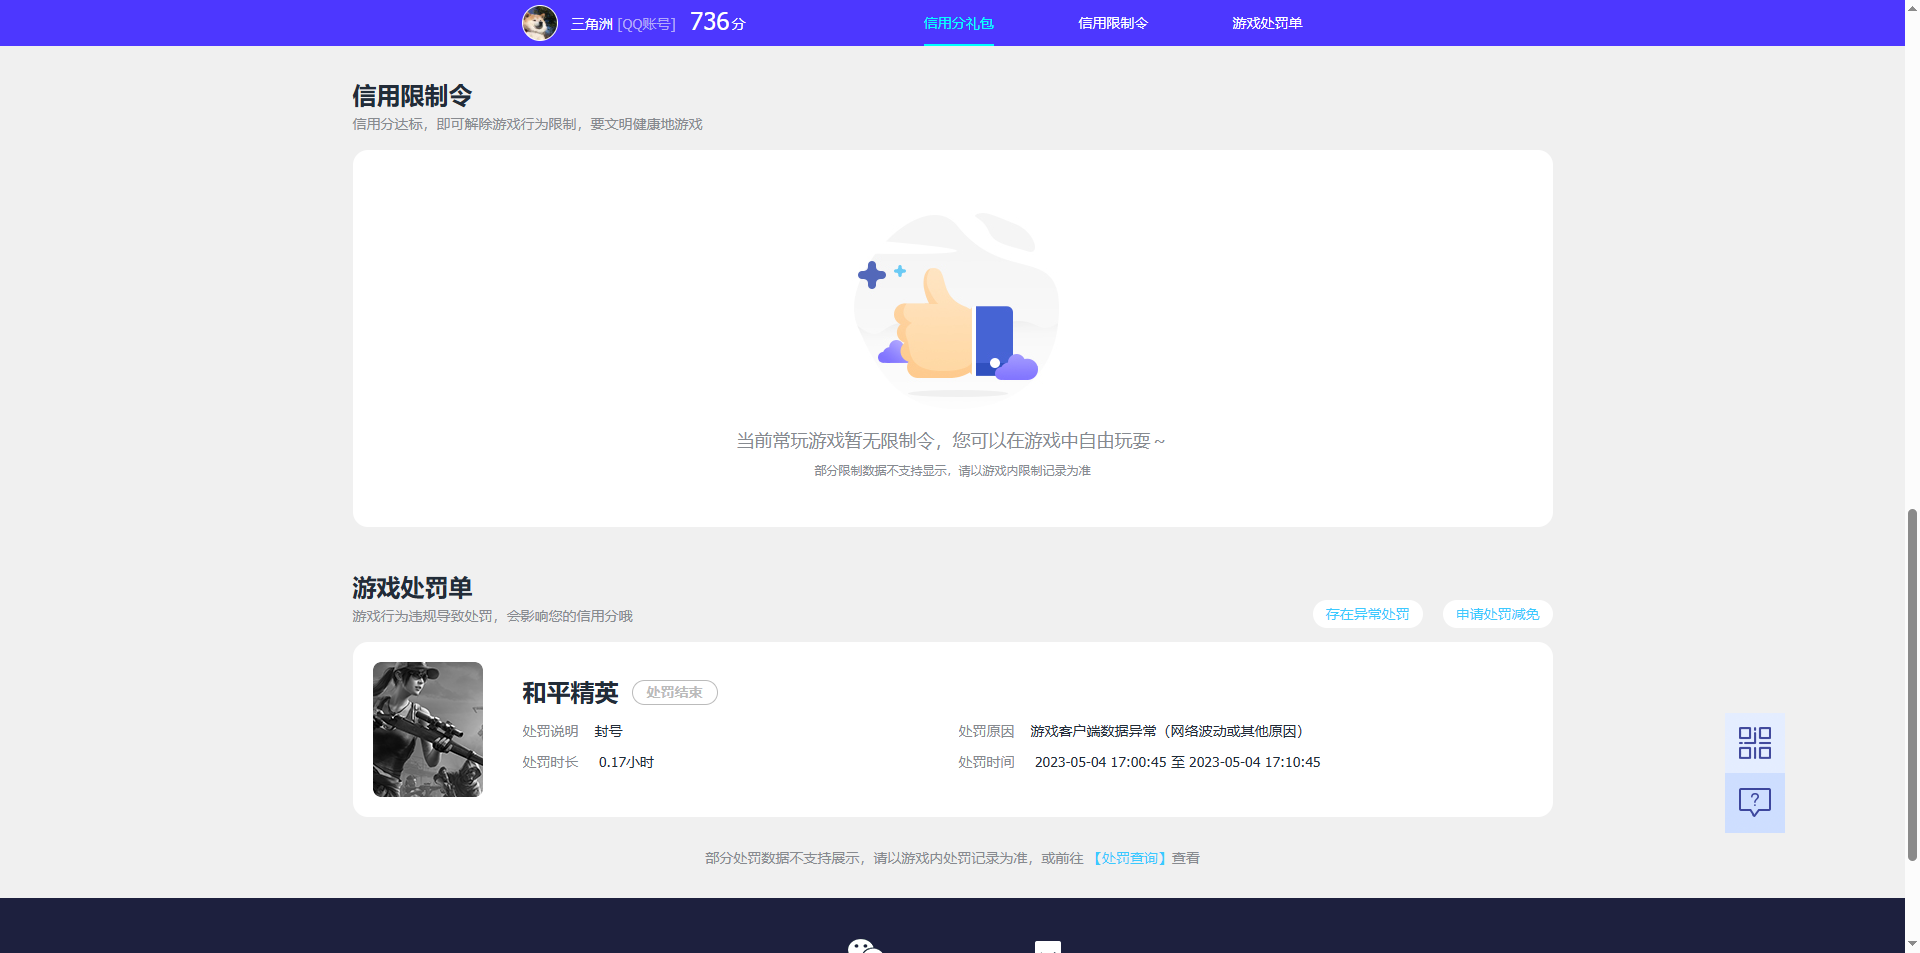The image size is (1920, 953).
Task: Open the help question bubble icon
Action: click(x=1754, y=803)
